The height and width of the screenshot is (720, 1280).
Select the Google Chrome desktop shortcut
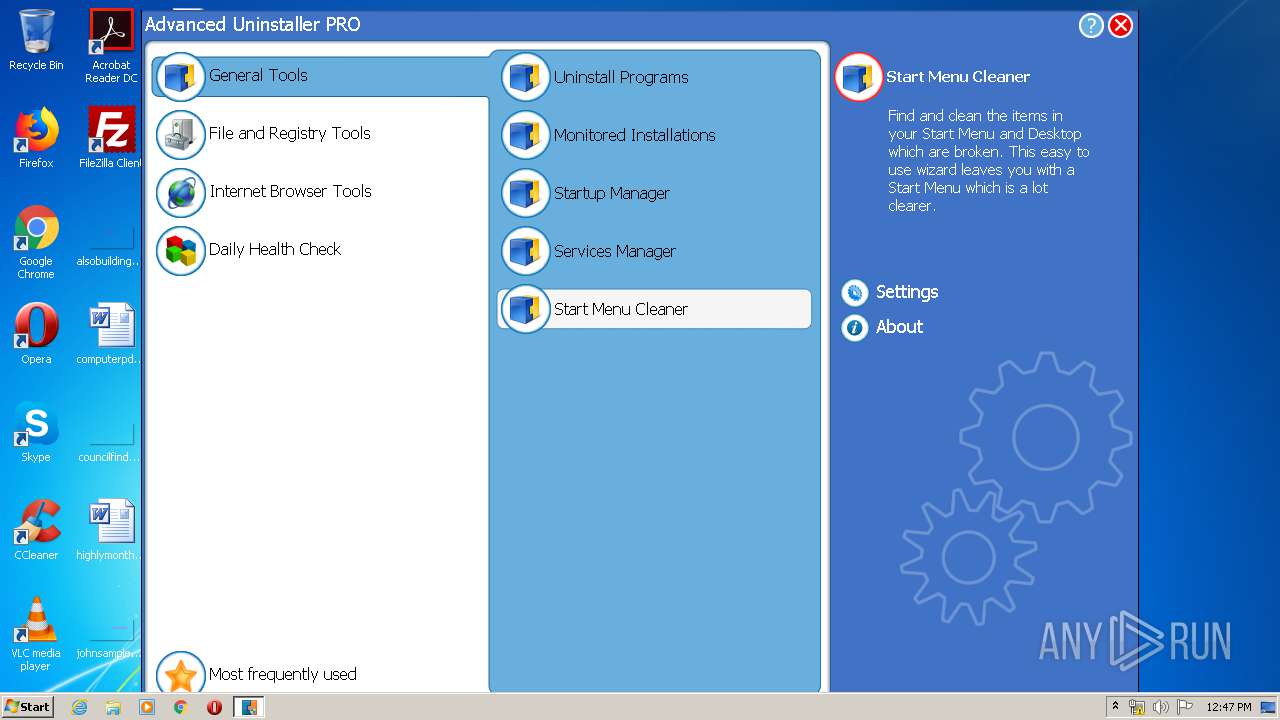[x=36, y=242]
